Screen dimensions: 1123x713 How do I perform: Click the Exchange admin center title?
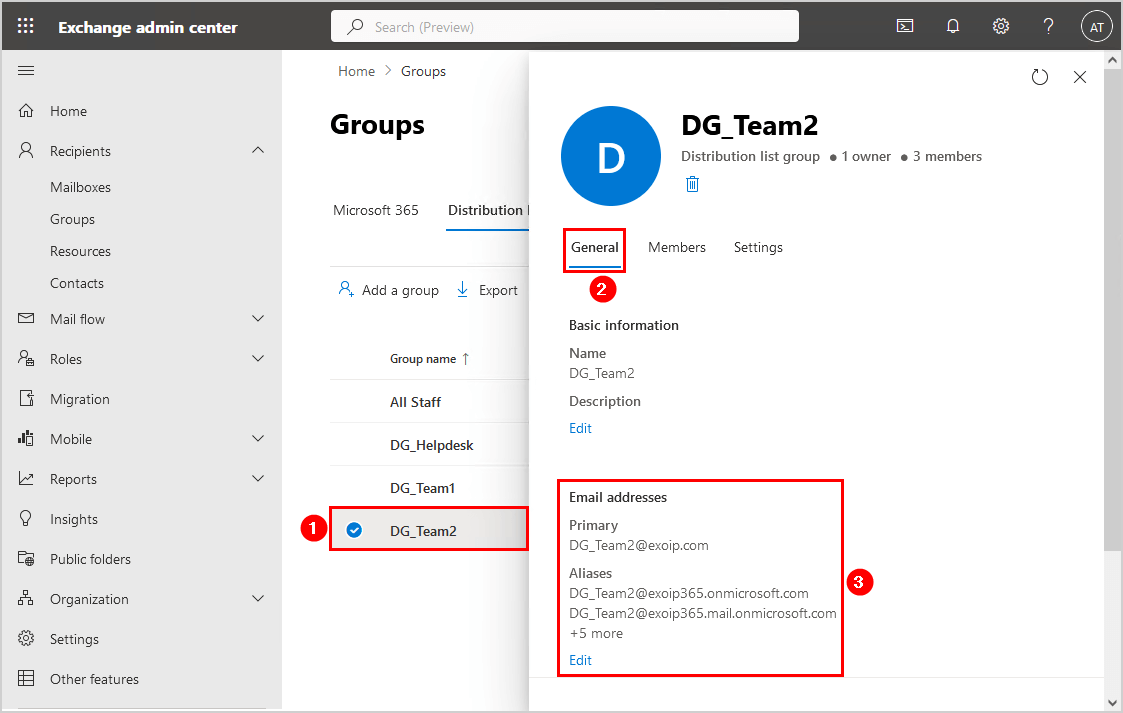coord(148,27)
